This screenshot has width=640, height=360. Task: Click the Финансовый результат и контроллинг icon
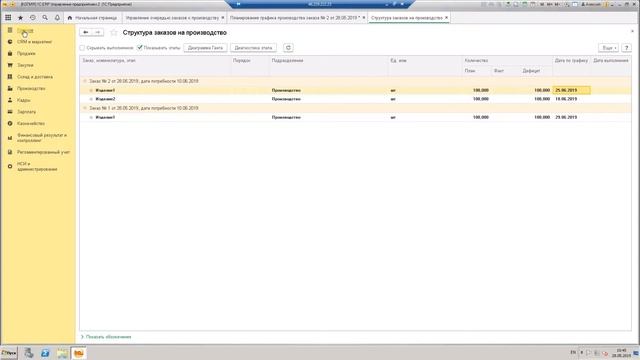pyautogui.click(x=10, y=138)
